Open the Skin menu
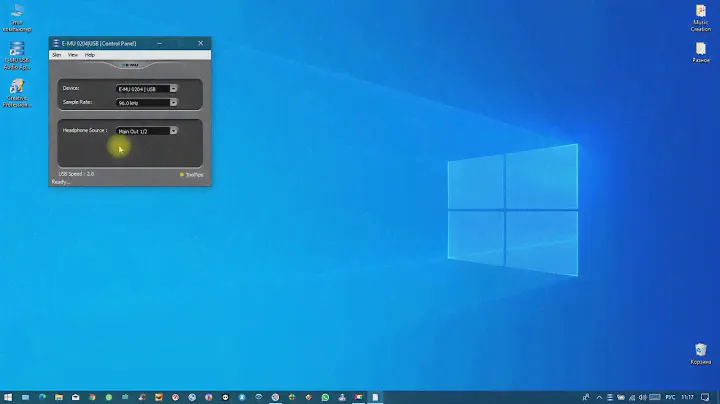 [57, 55]
